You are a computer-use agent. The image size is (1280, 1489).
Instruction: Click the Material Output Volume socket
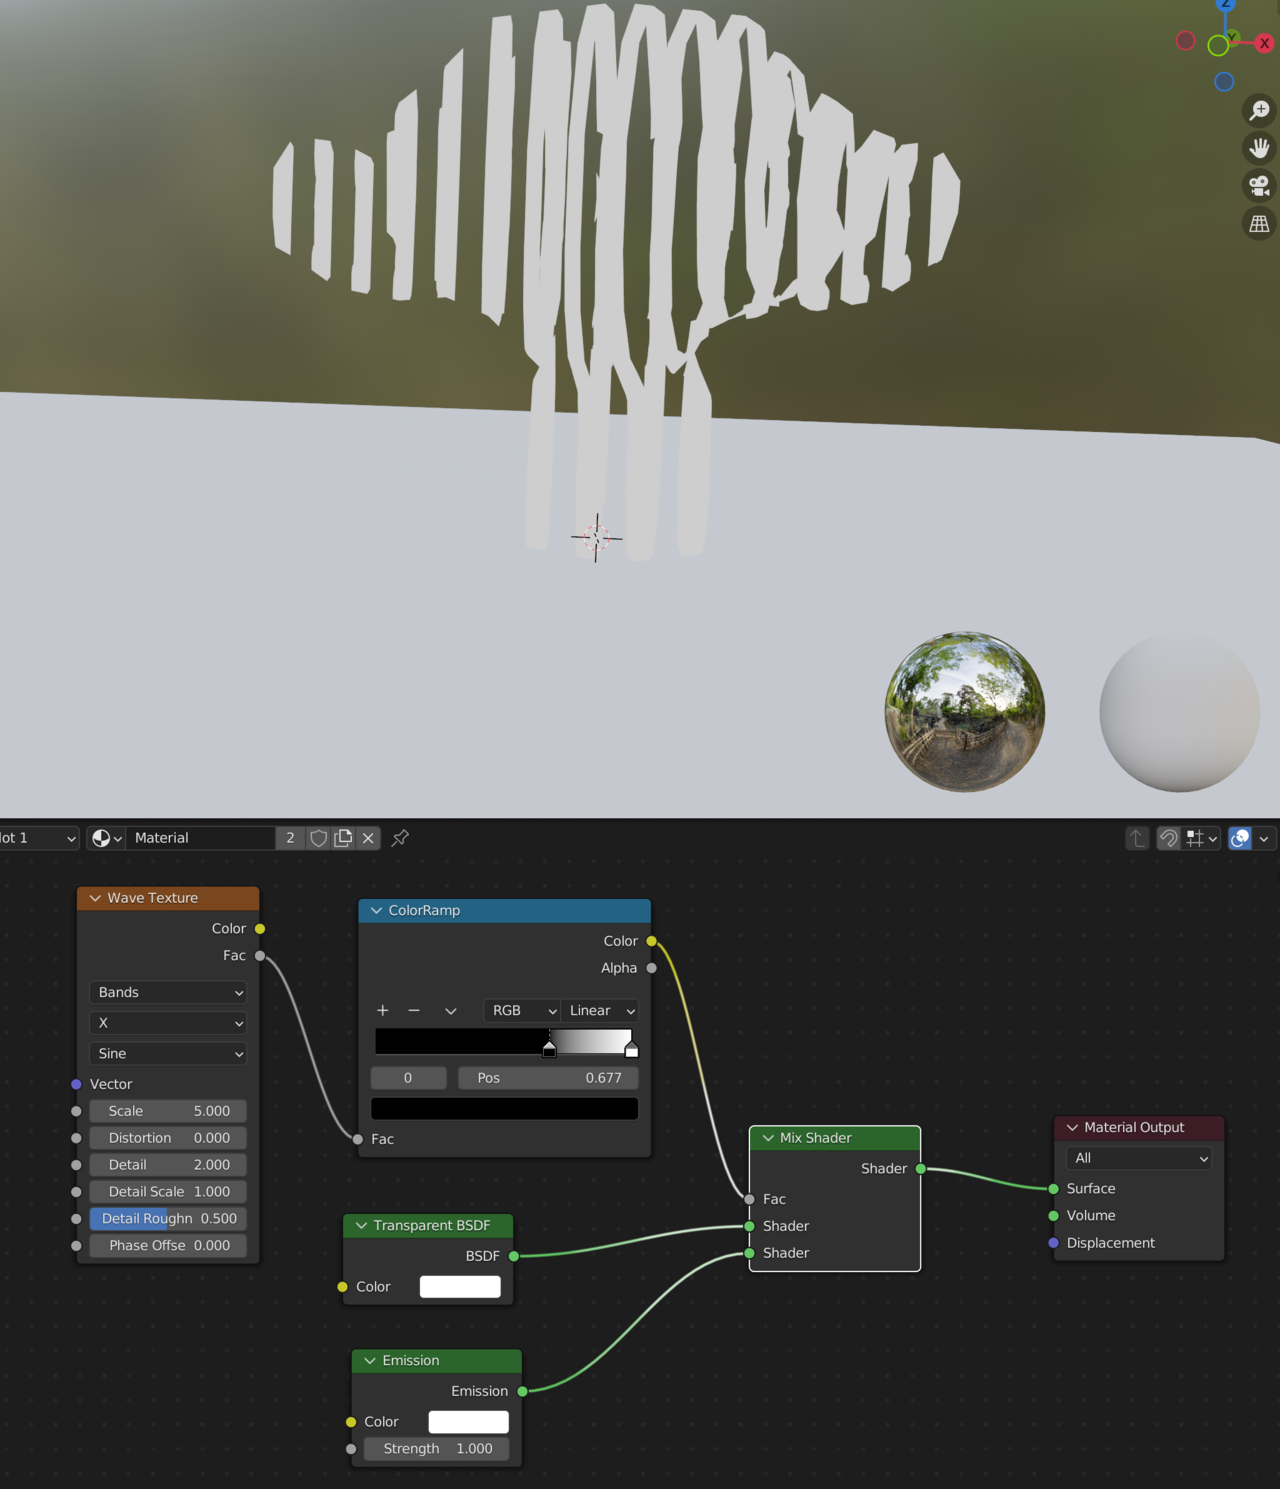tap(1053, 1216)
